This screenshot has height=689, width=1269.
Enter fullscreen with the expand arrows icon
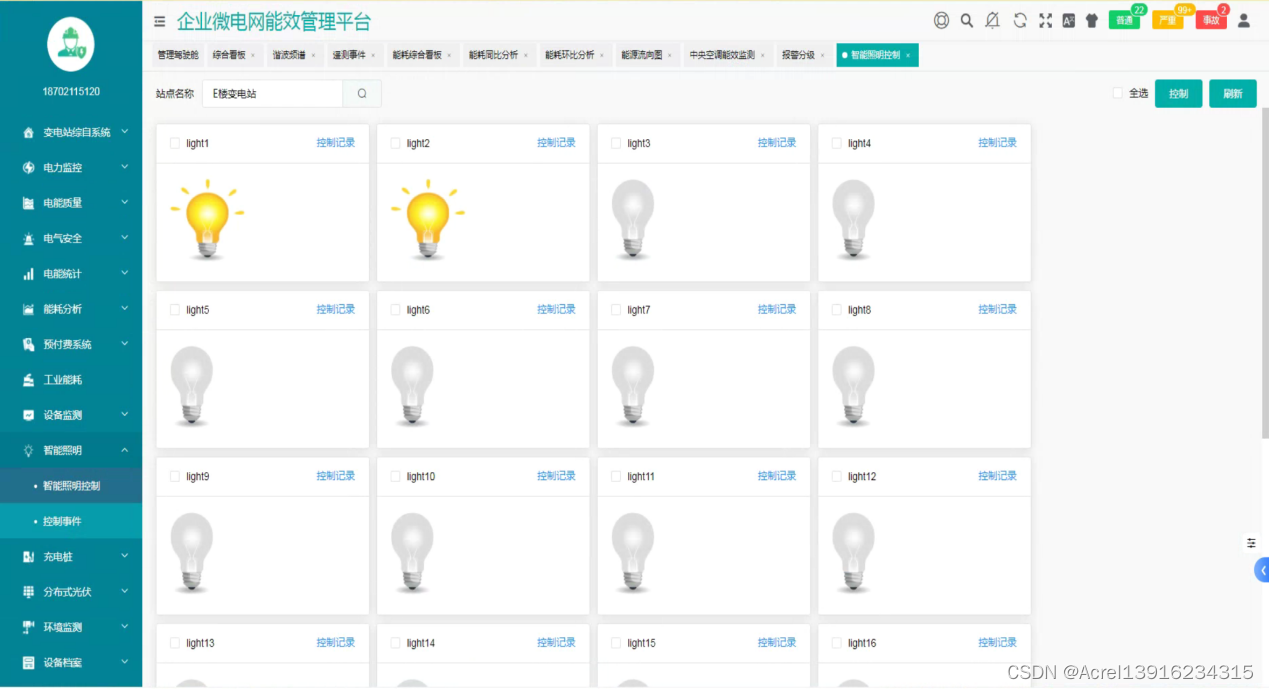[1046, 20]
